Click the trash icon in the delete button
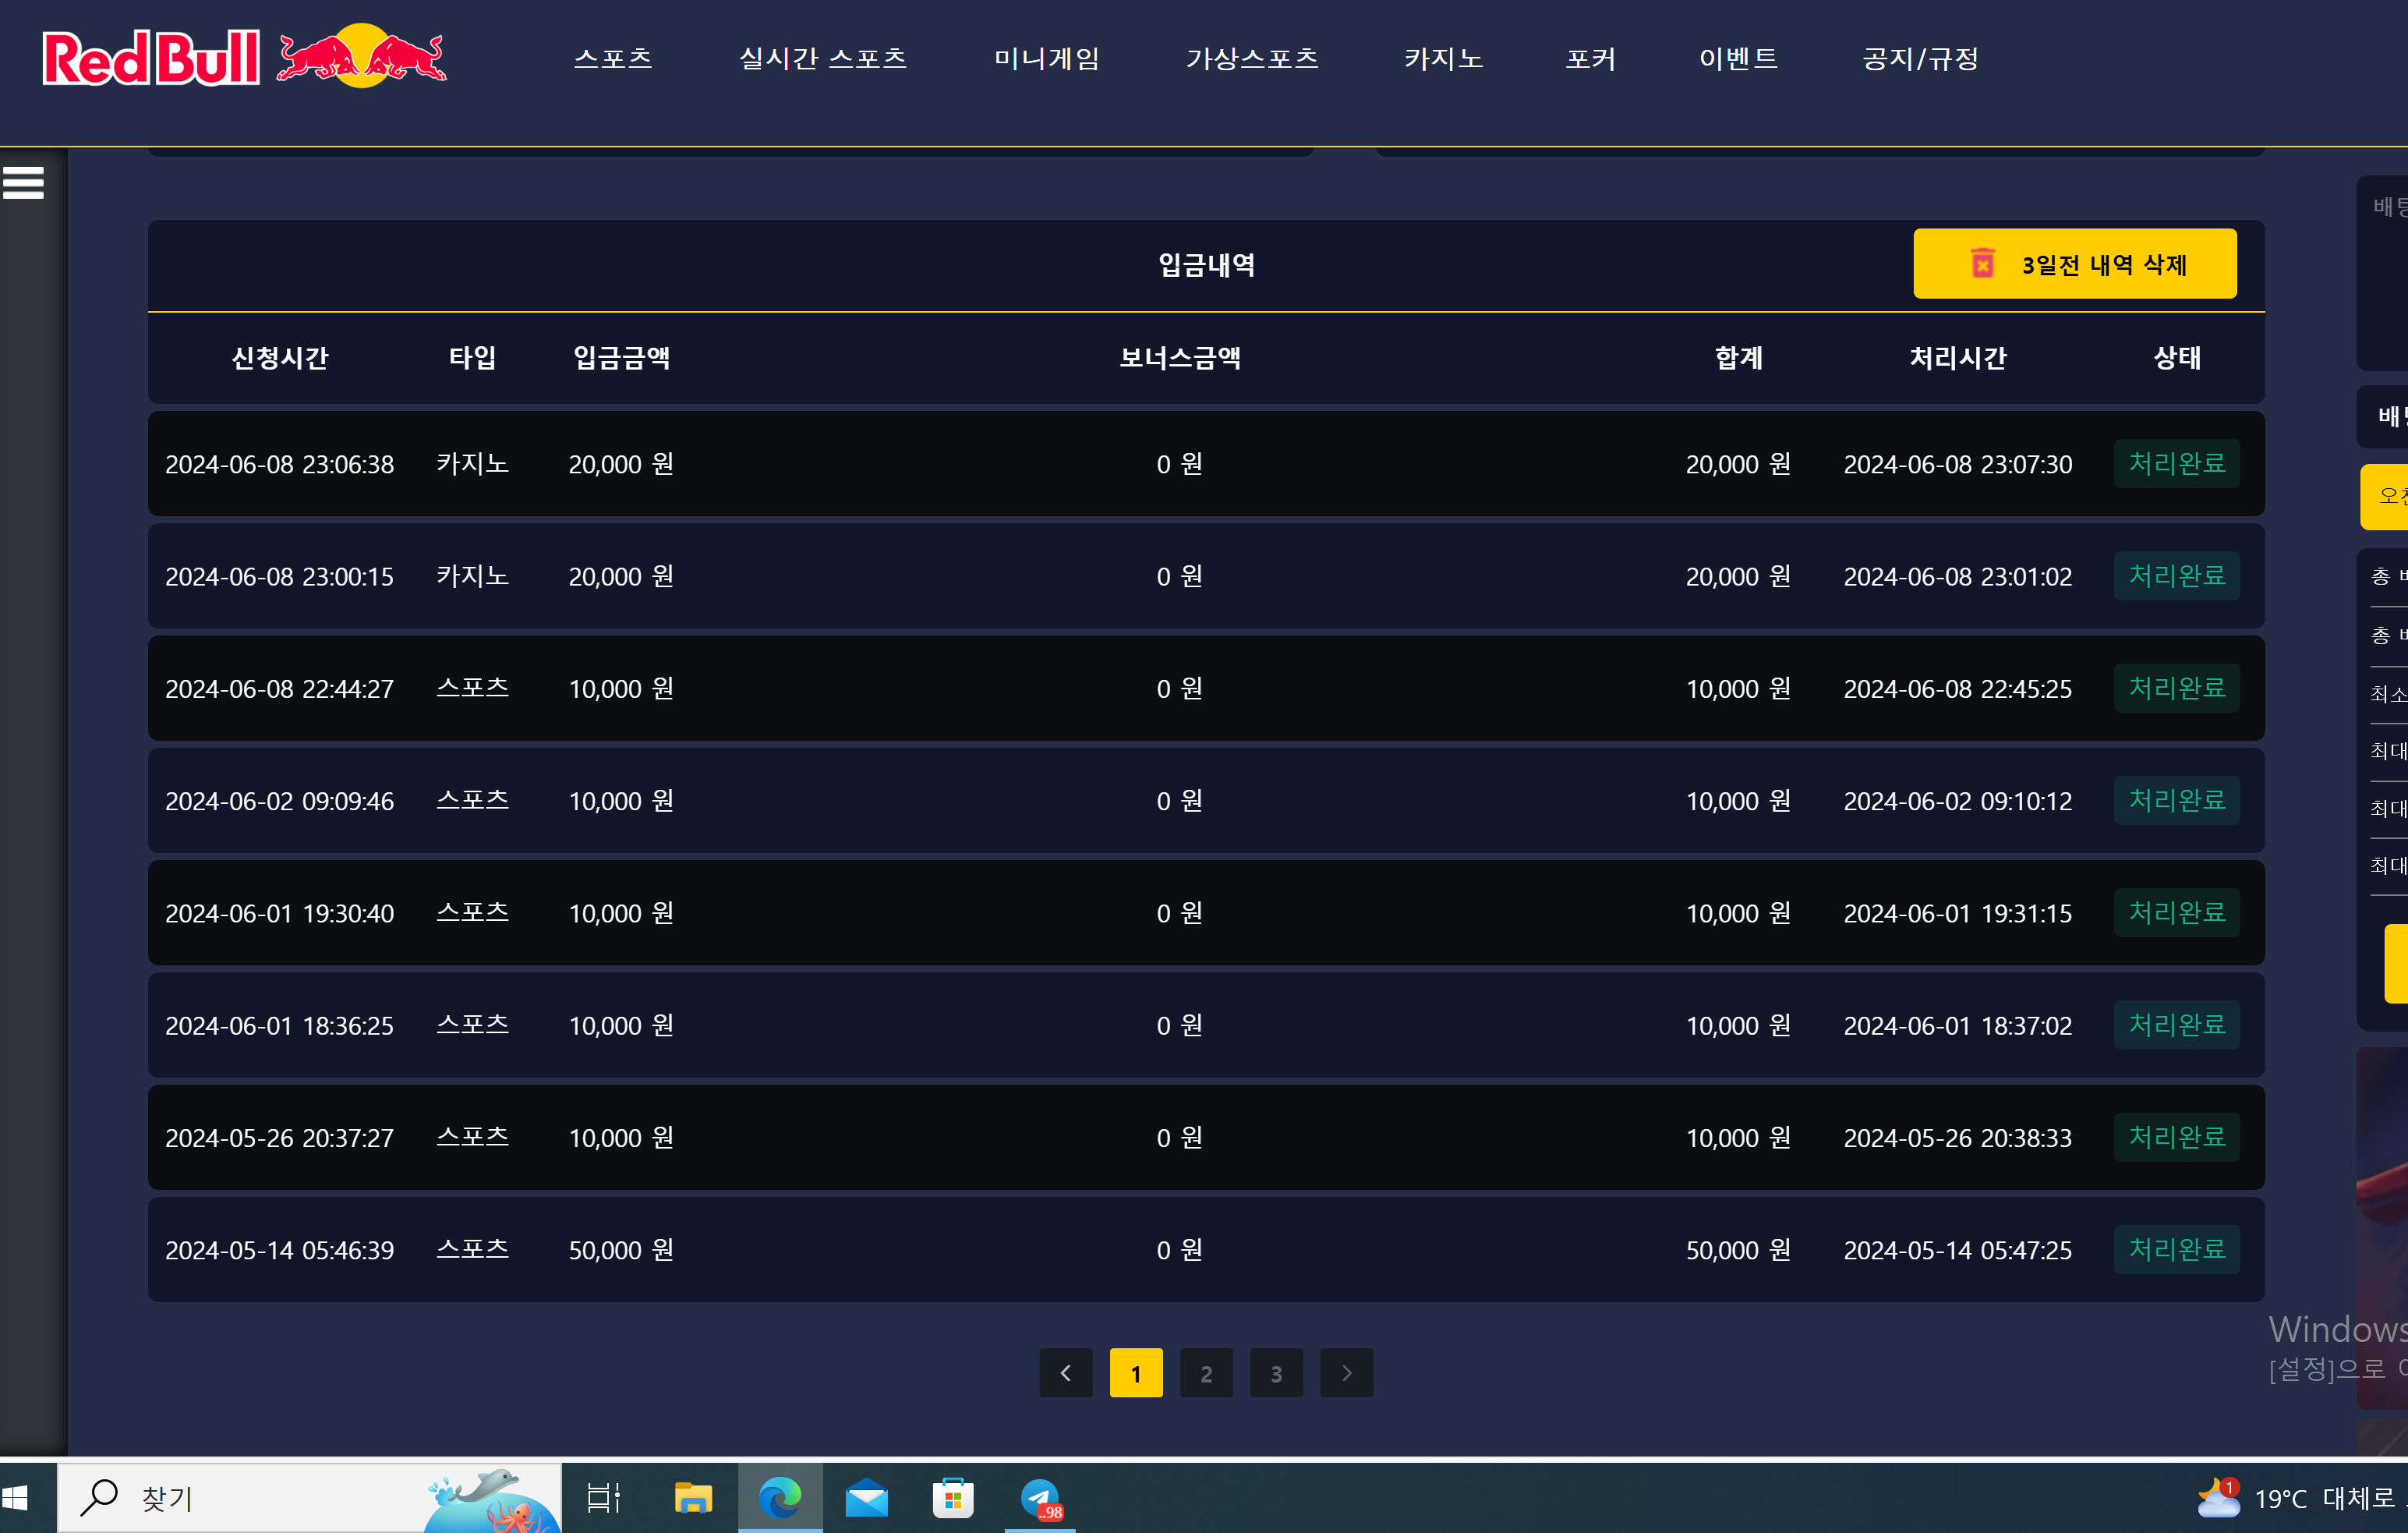Viewport: 2408px width, 1533px height. point(1982,264)
